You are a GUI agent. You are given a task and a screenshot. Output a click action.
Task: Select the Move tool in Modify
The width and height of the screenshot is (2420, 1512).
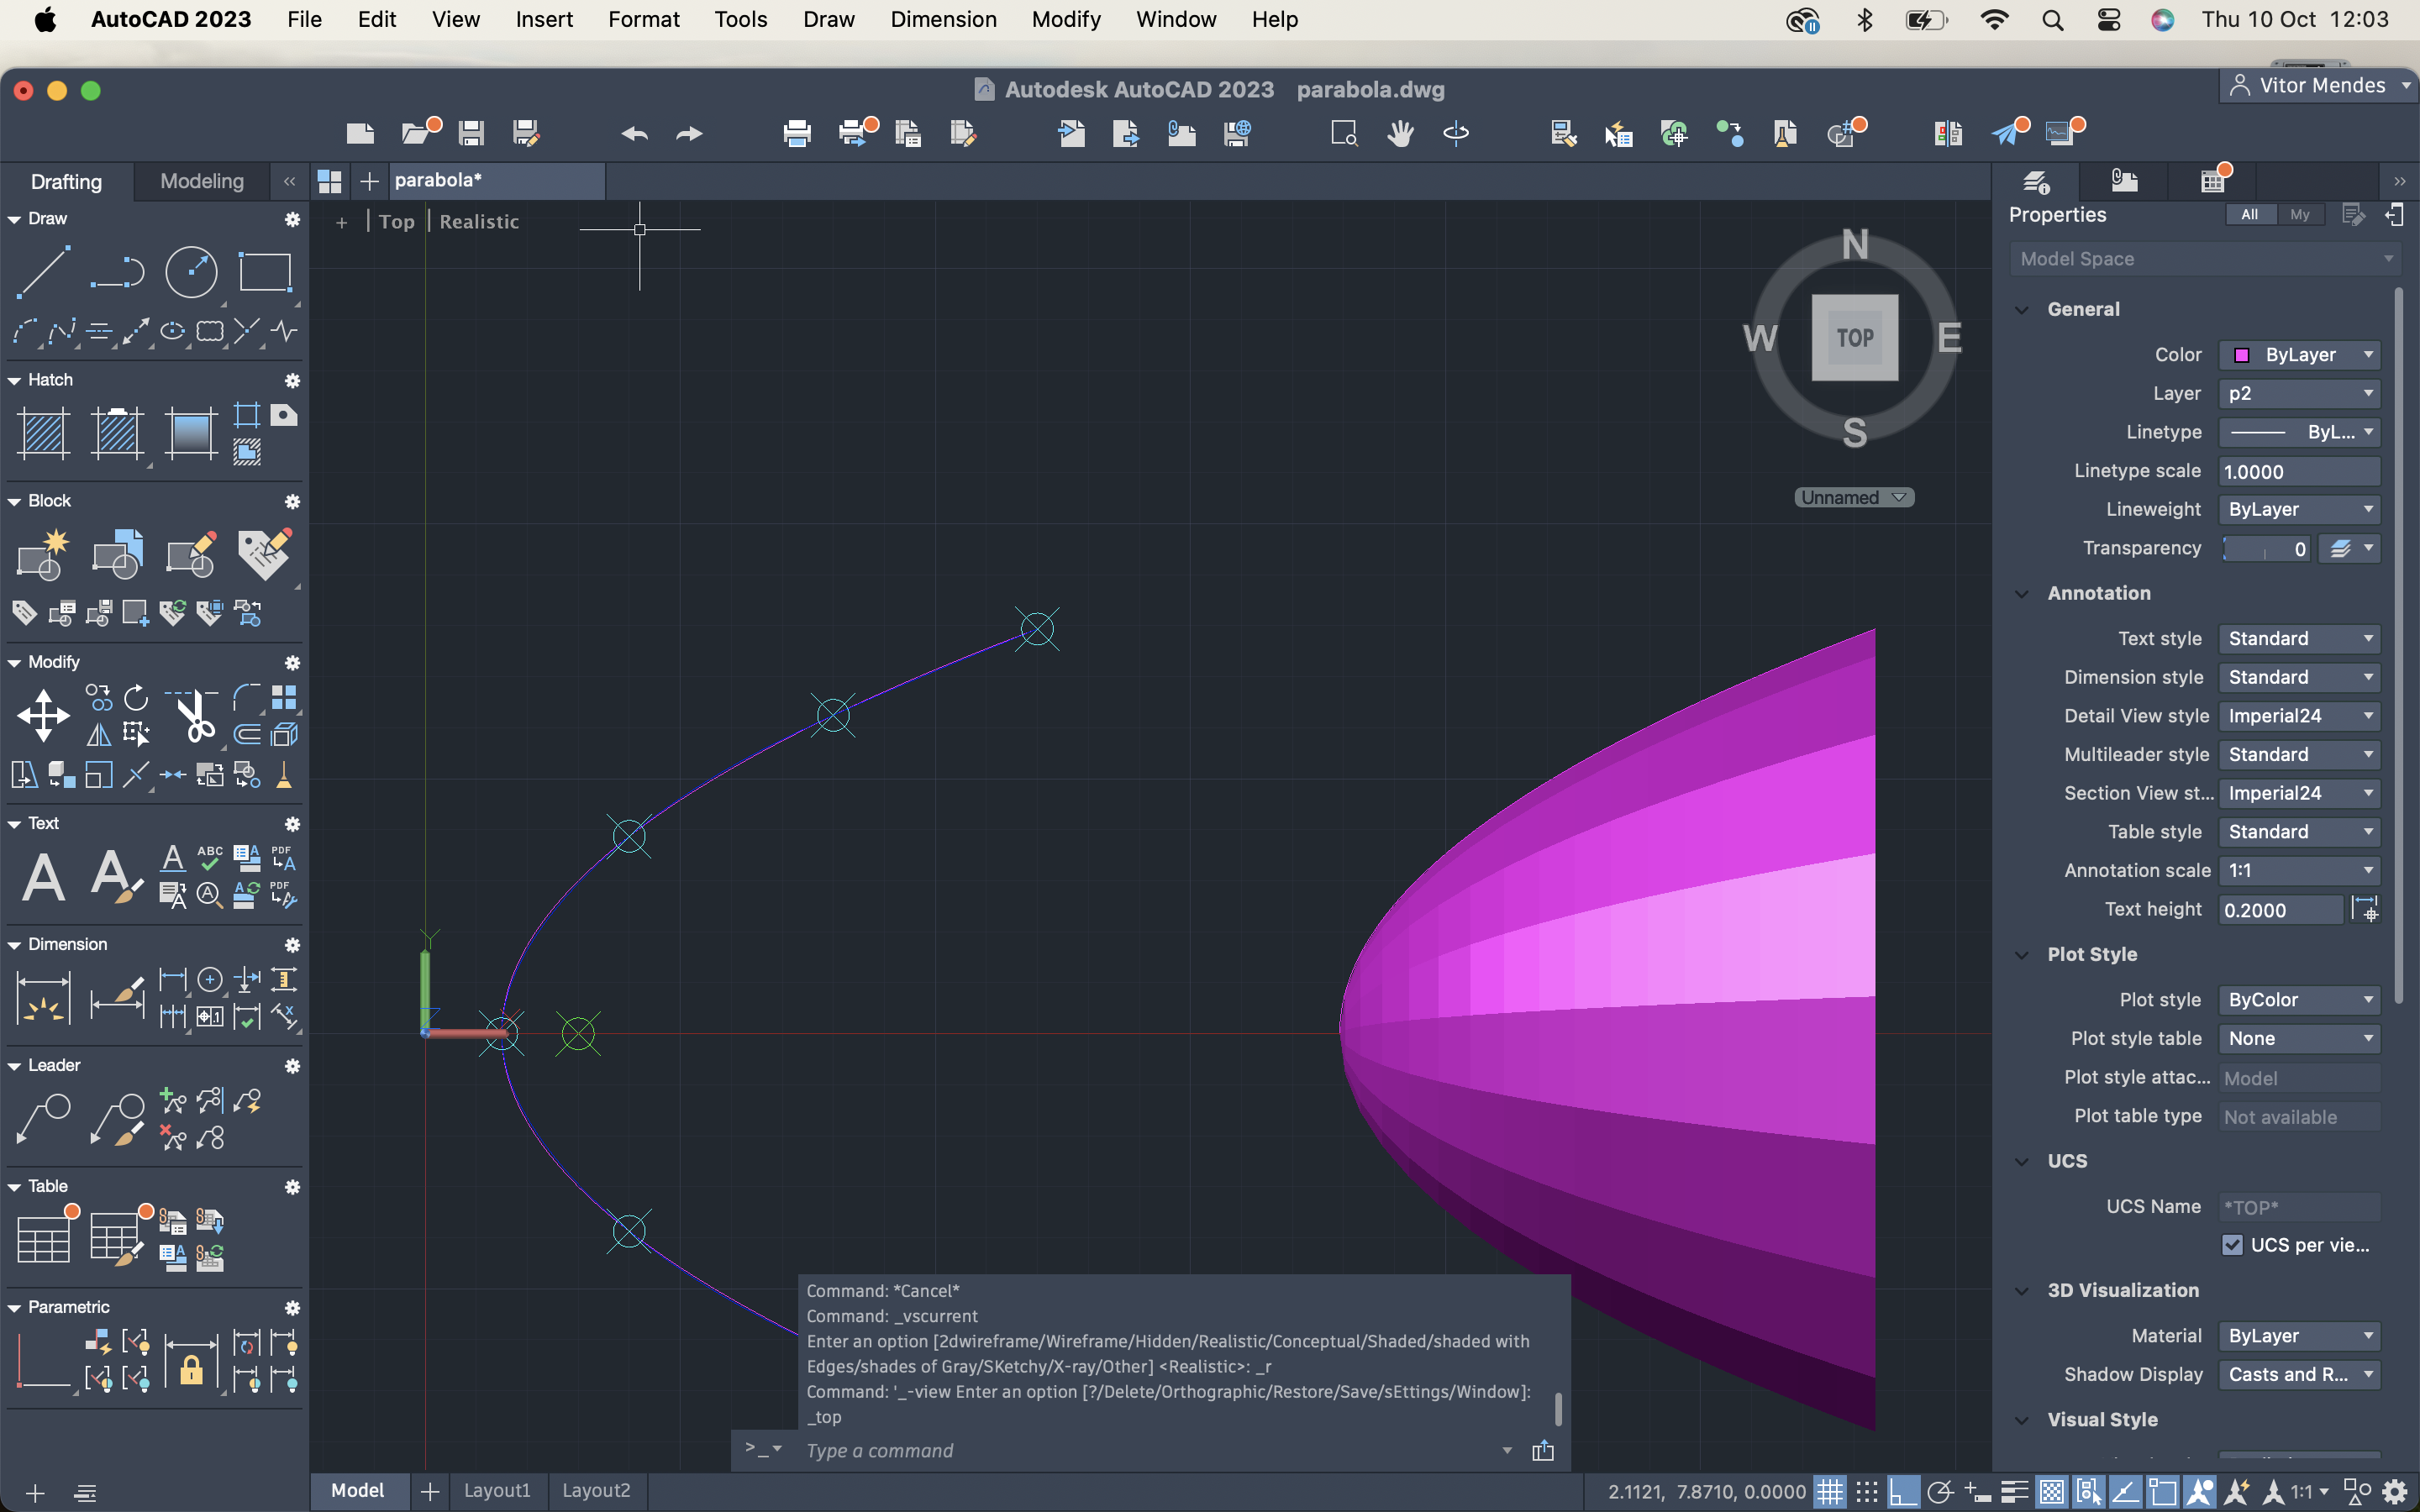(43, 715)
